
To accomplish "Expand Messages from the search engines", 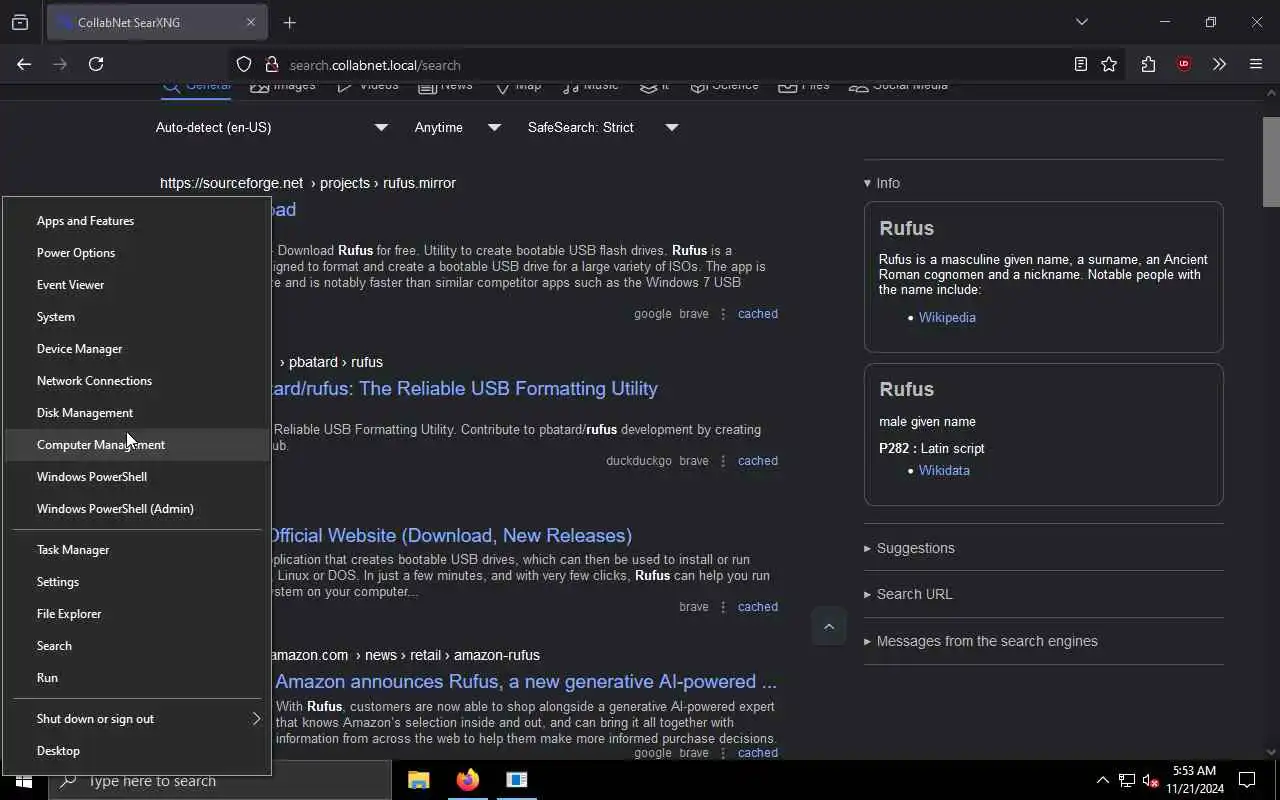I will click(x=980, y=641).
